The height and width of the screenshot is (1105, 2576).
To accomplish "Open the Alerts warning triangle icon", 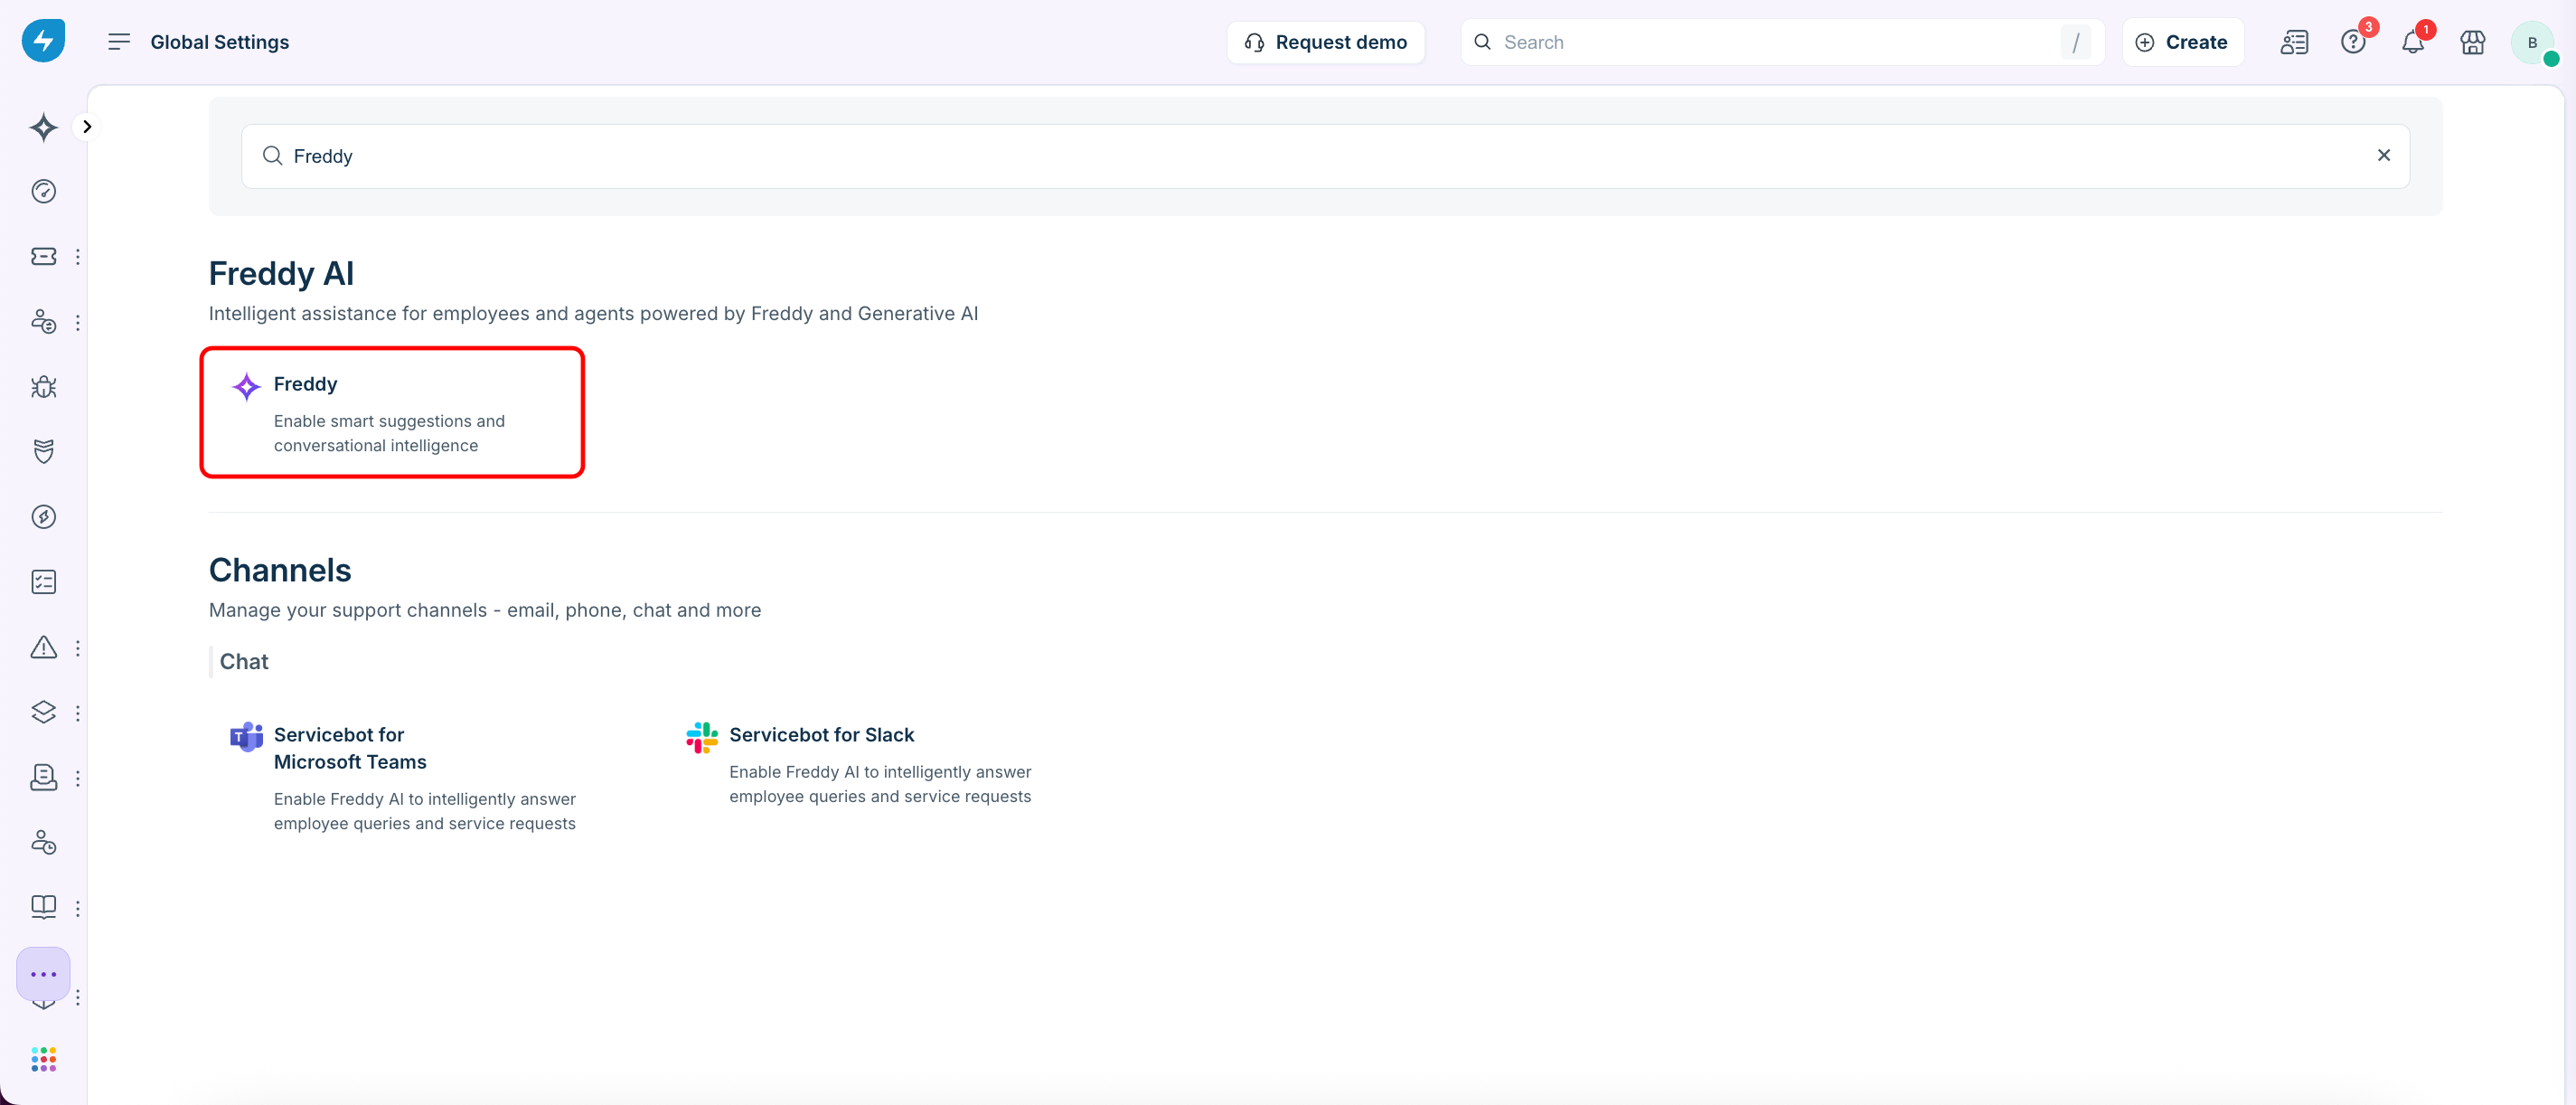I will (43, 647).
